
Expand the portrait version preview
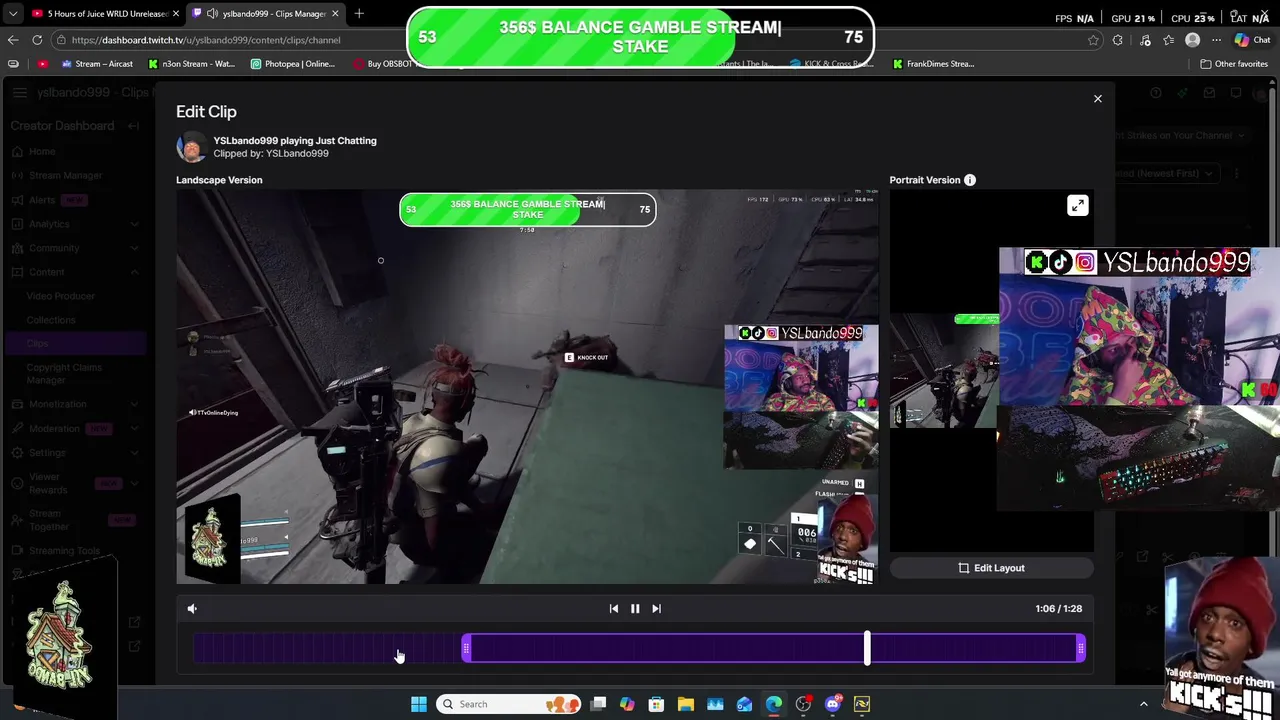click(x=1077, y=206)
